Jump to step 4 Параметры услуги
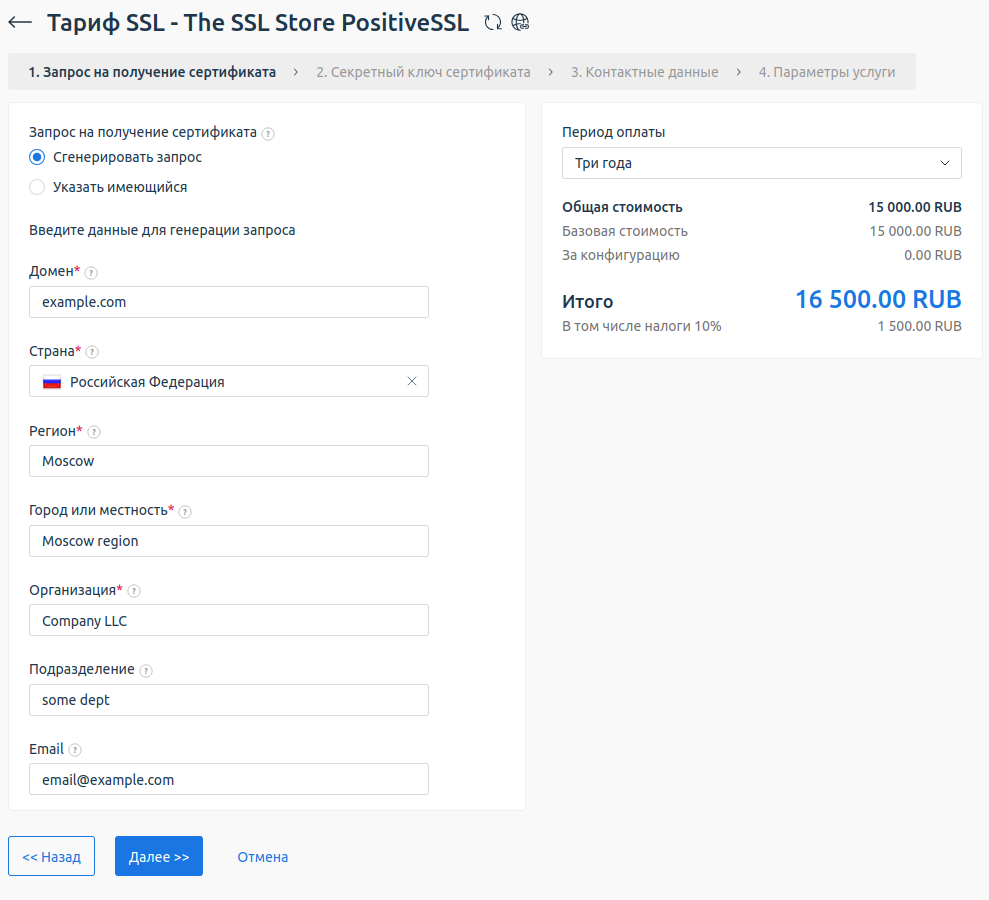Viewport: 989px width, 900px height. 826,72
